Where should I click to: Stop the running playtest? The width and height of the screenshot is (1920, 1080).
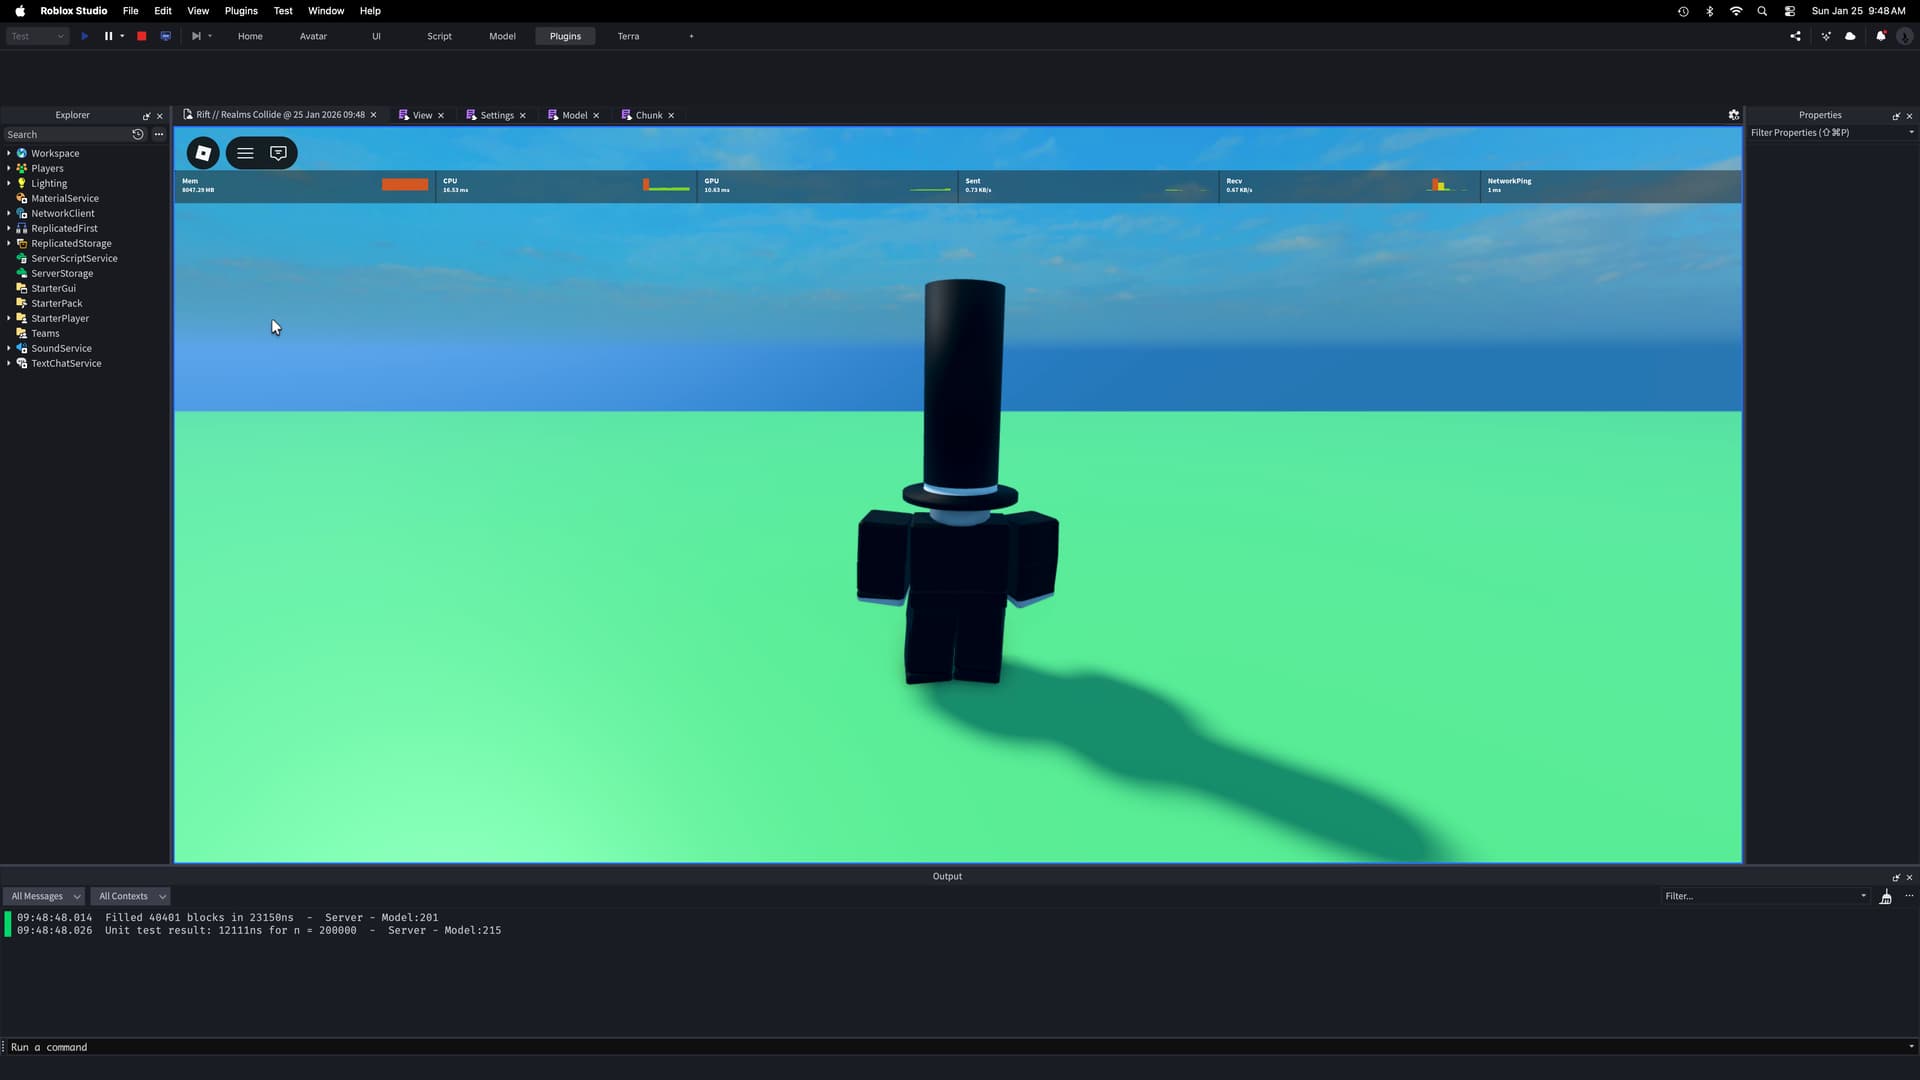click(x=141, y=36)
